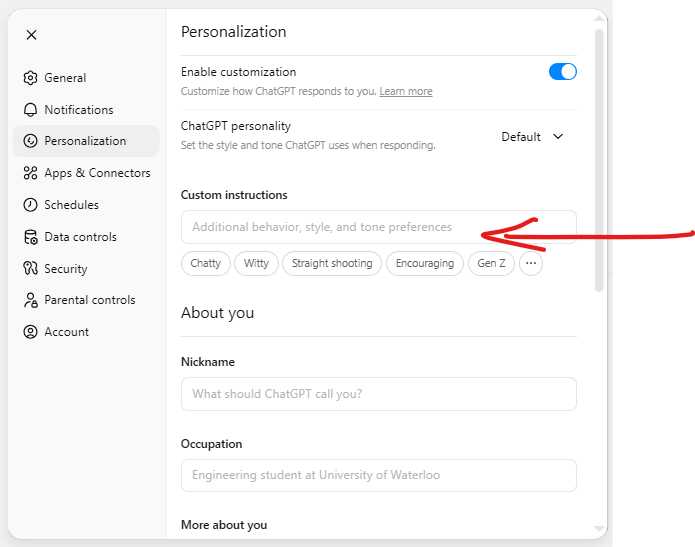Click the Security icon
This screenshot has width=695, height=547.
point(31,269)
